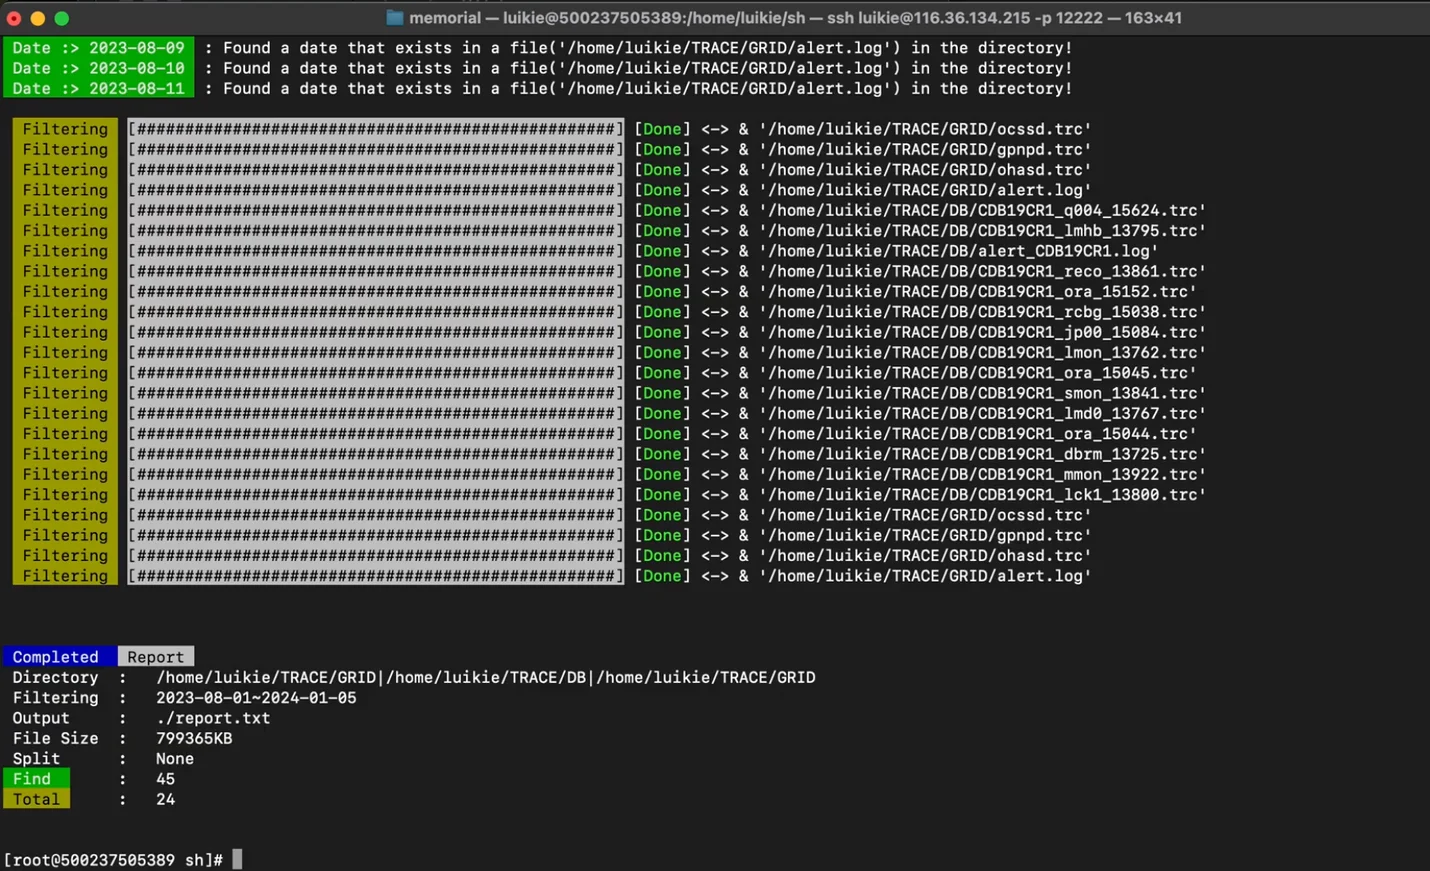This screenshot has width=1430, height=871.
Task: Click the Total count '24'
Action: coord(165,799)
